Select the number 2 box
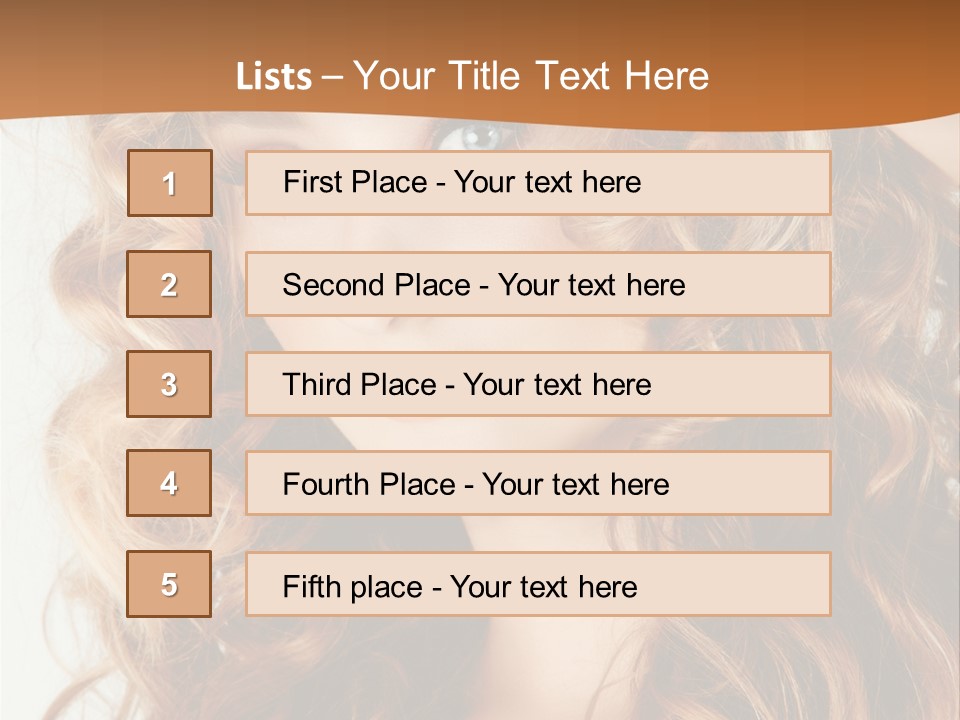This screenshot has width=960, height=720. pyautogui.click(x=169, y=284)
